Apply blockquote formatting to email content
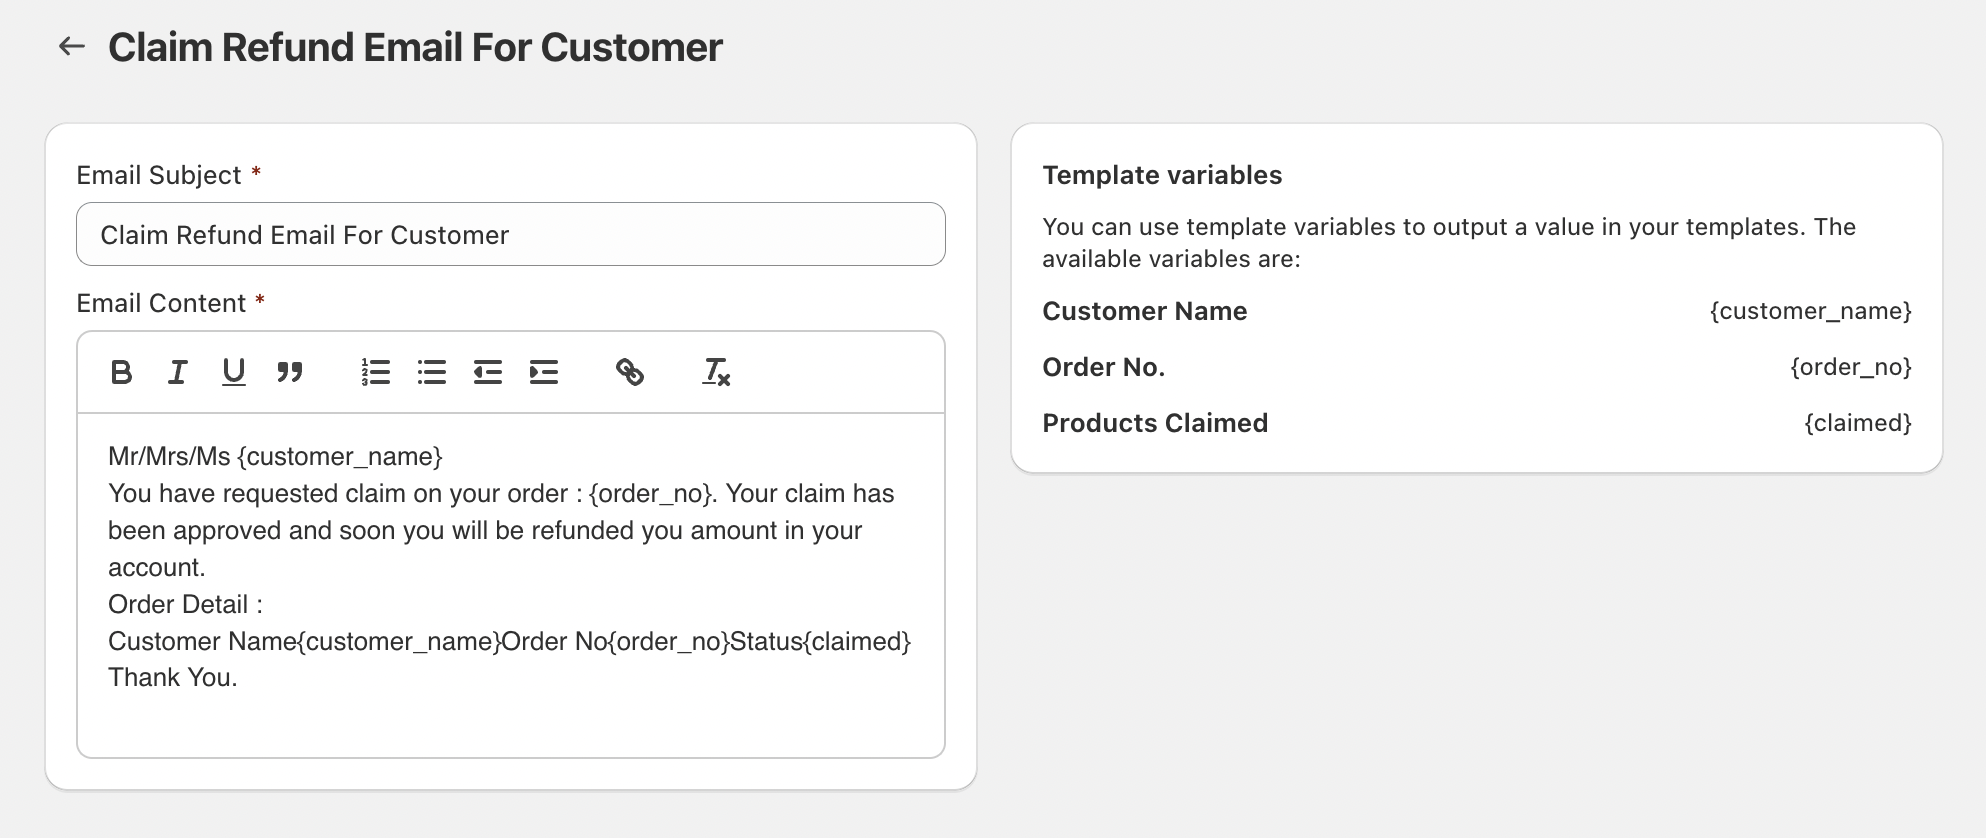The width and height of the screenshot is (1986, 838). pos(290,372)
